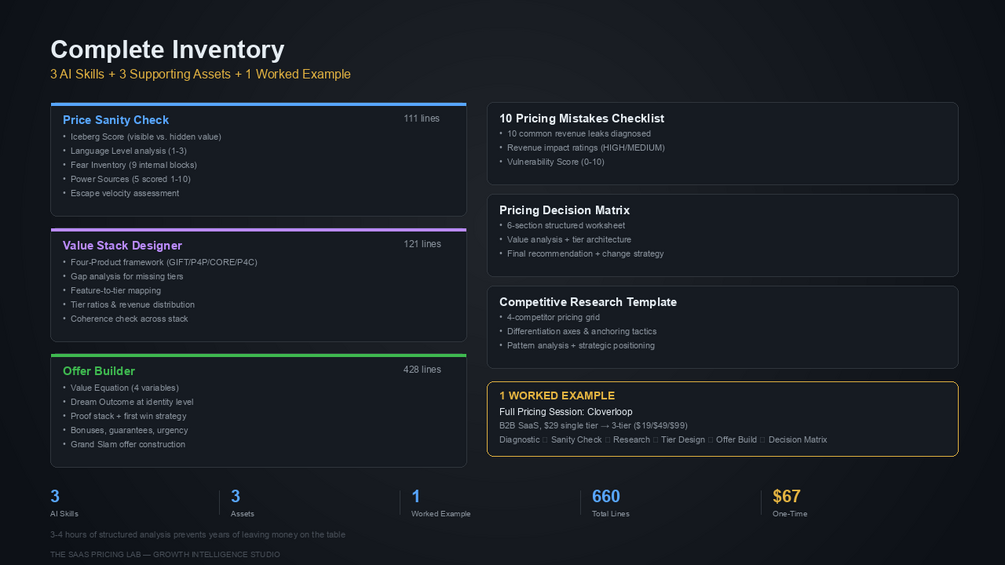Click the 111 lines count label
1005x565 pixels.
pos(421,118)
